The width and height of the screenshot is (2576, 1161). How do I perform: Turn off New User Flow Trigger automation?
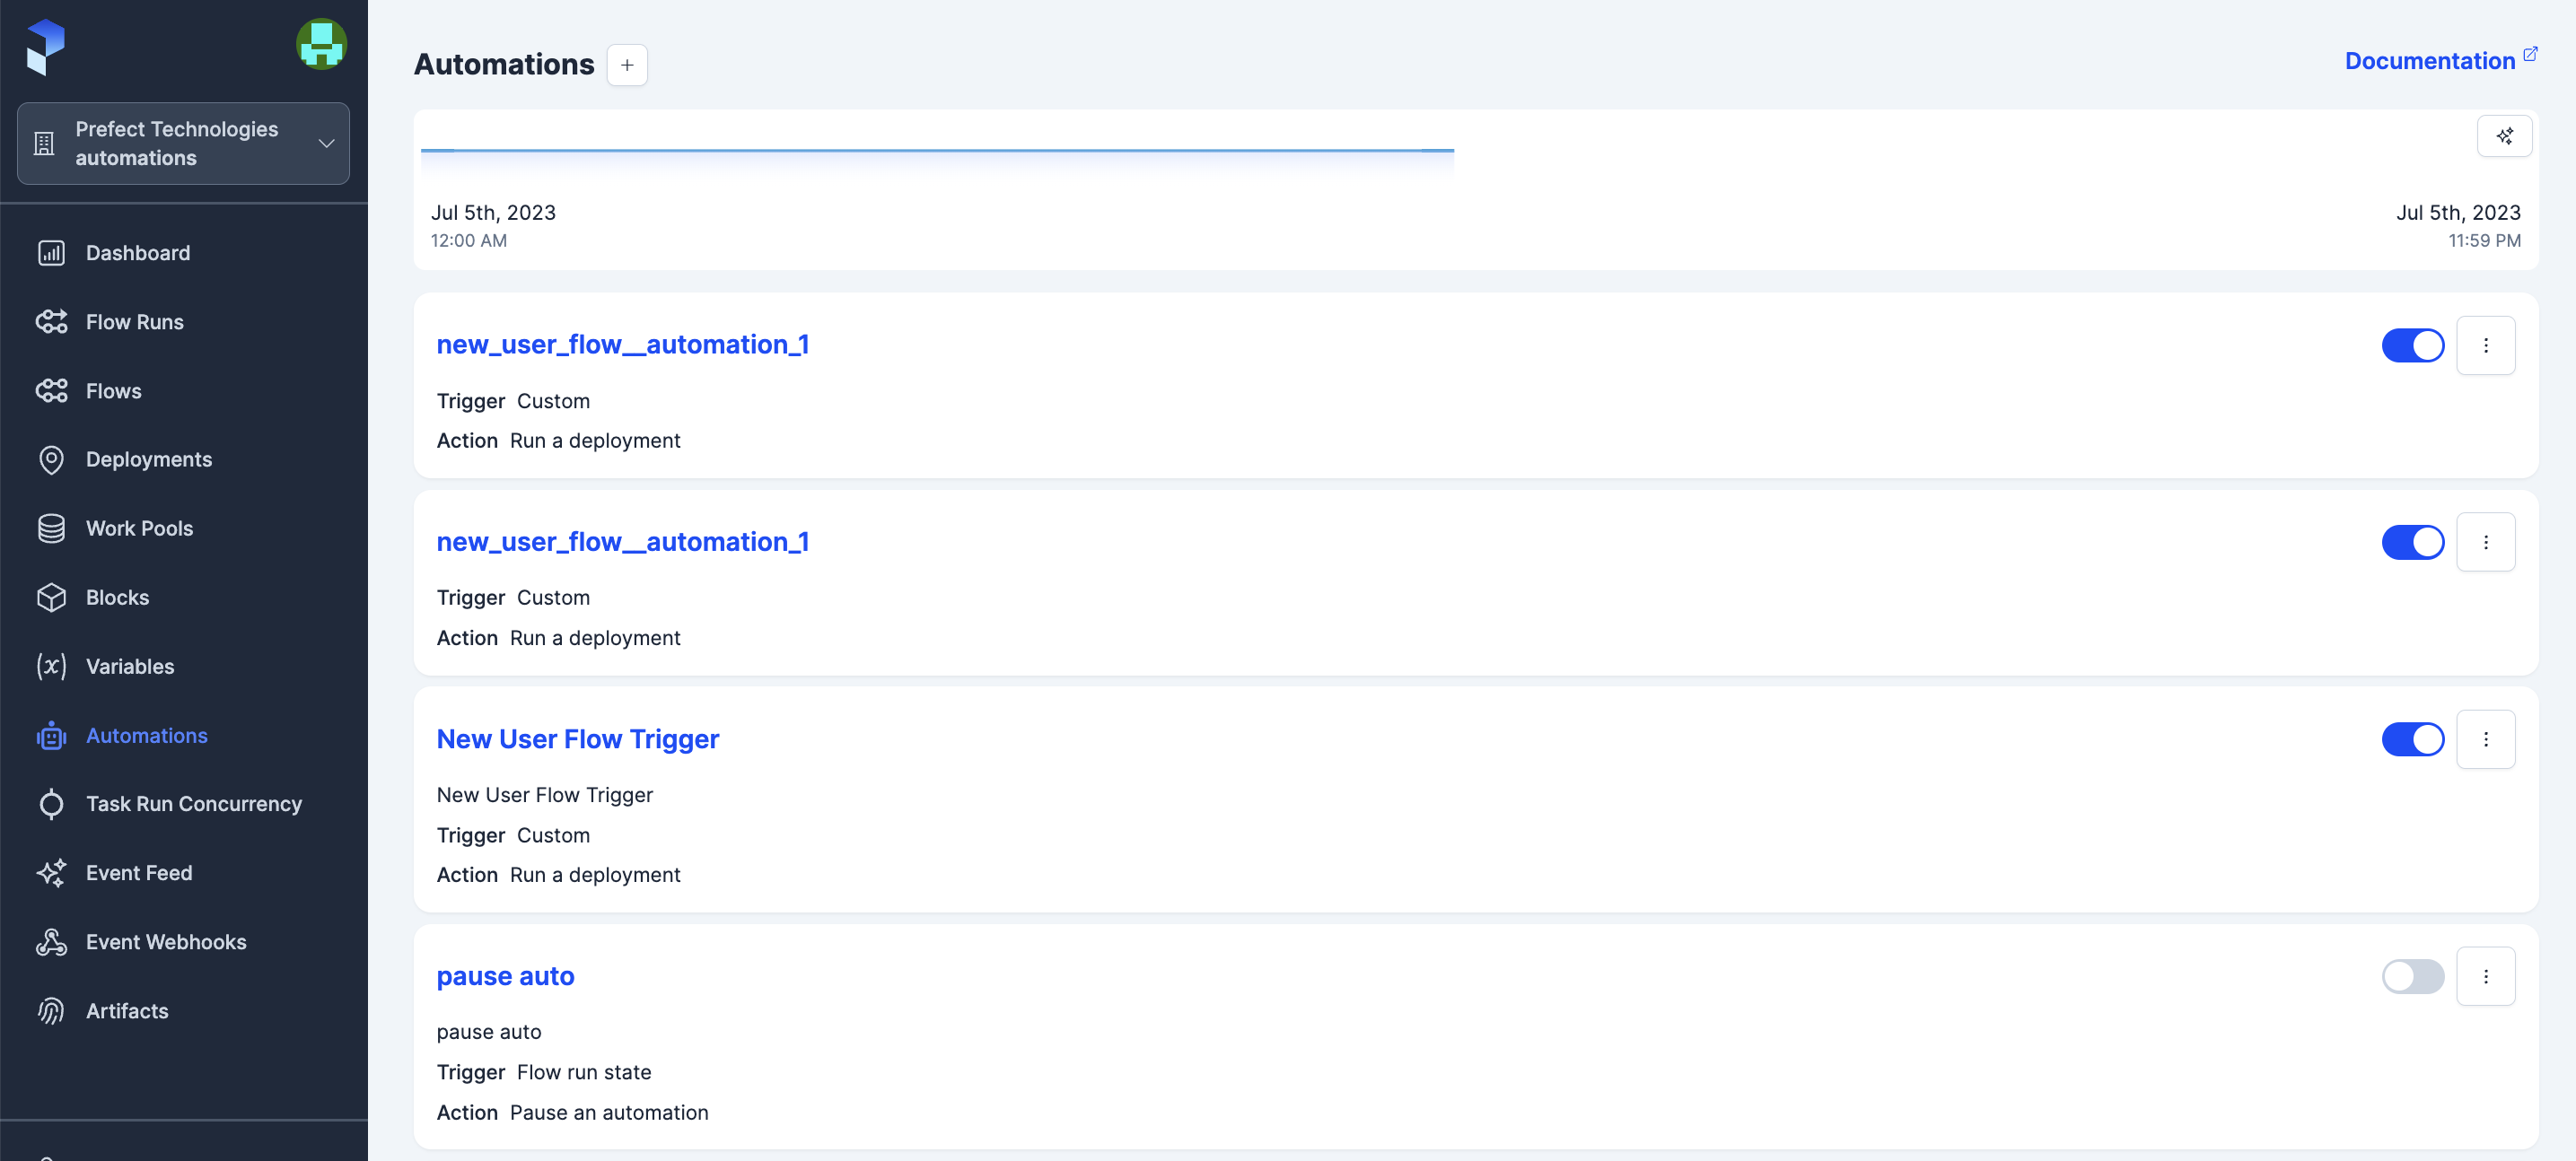click(2412, 739)
